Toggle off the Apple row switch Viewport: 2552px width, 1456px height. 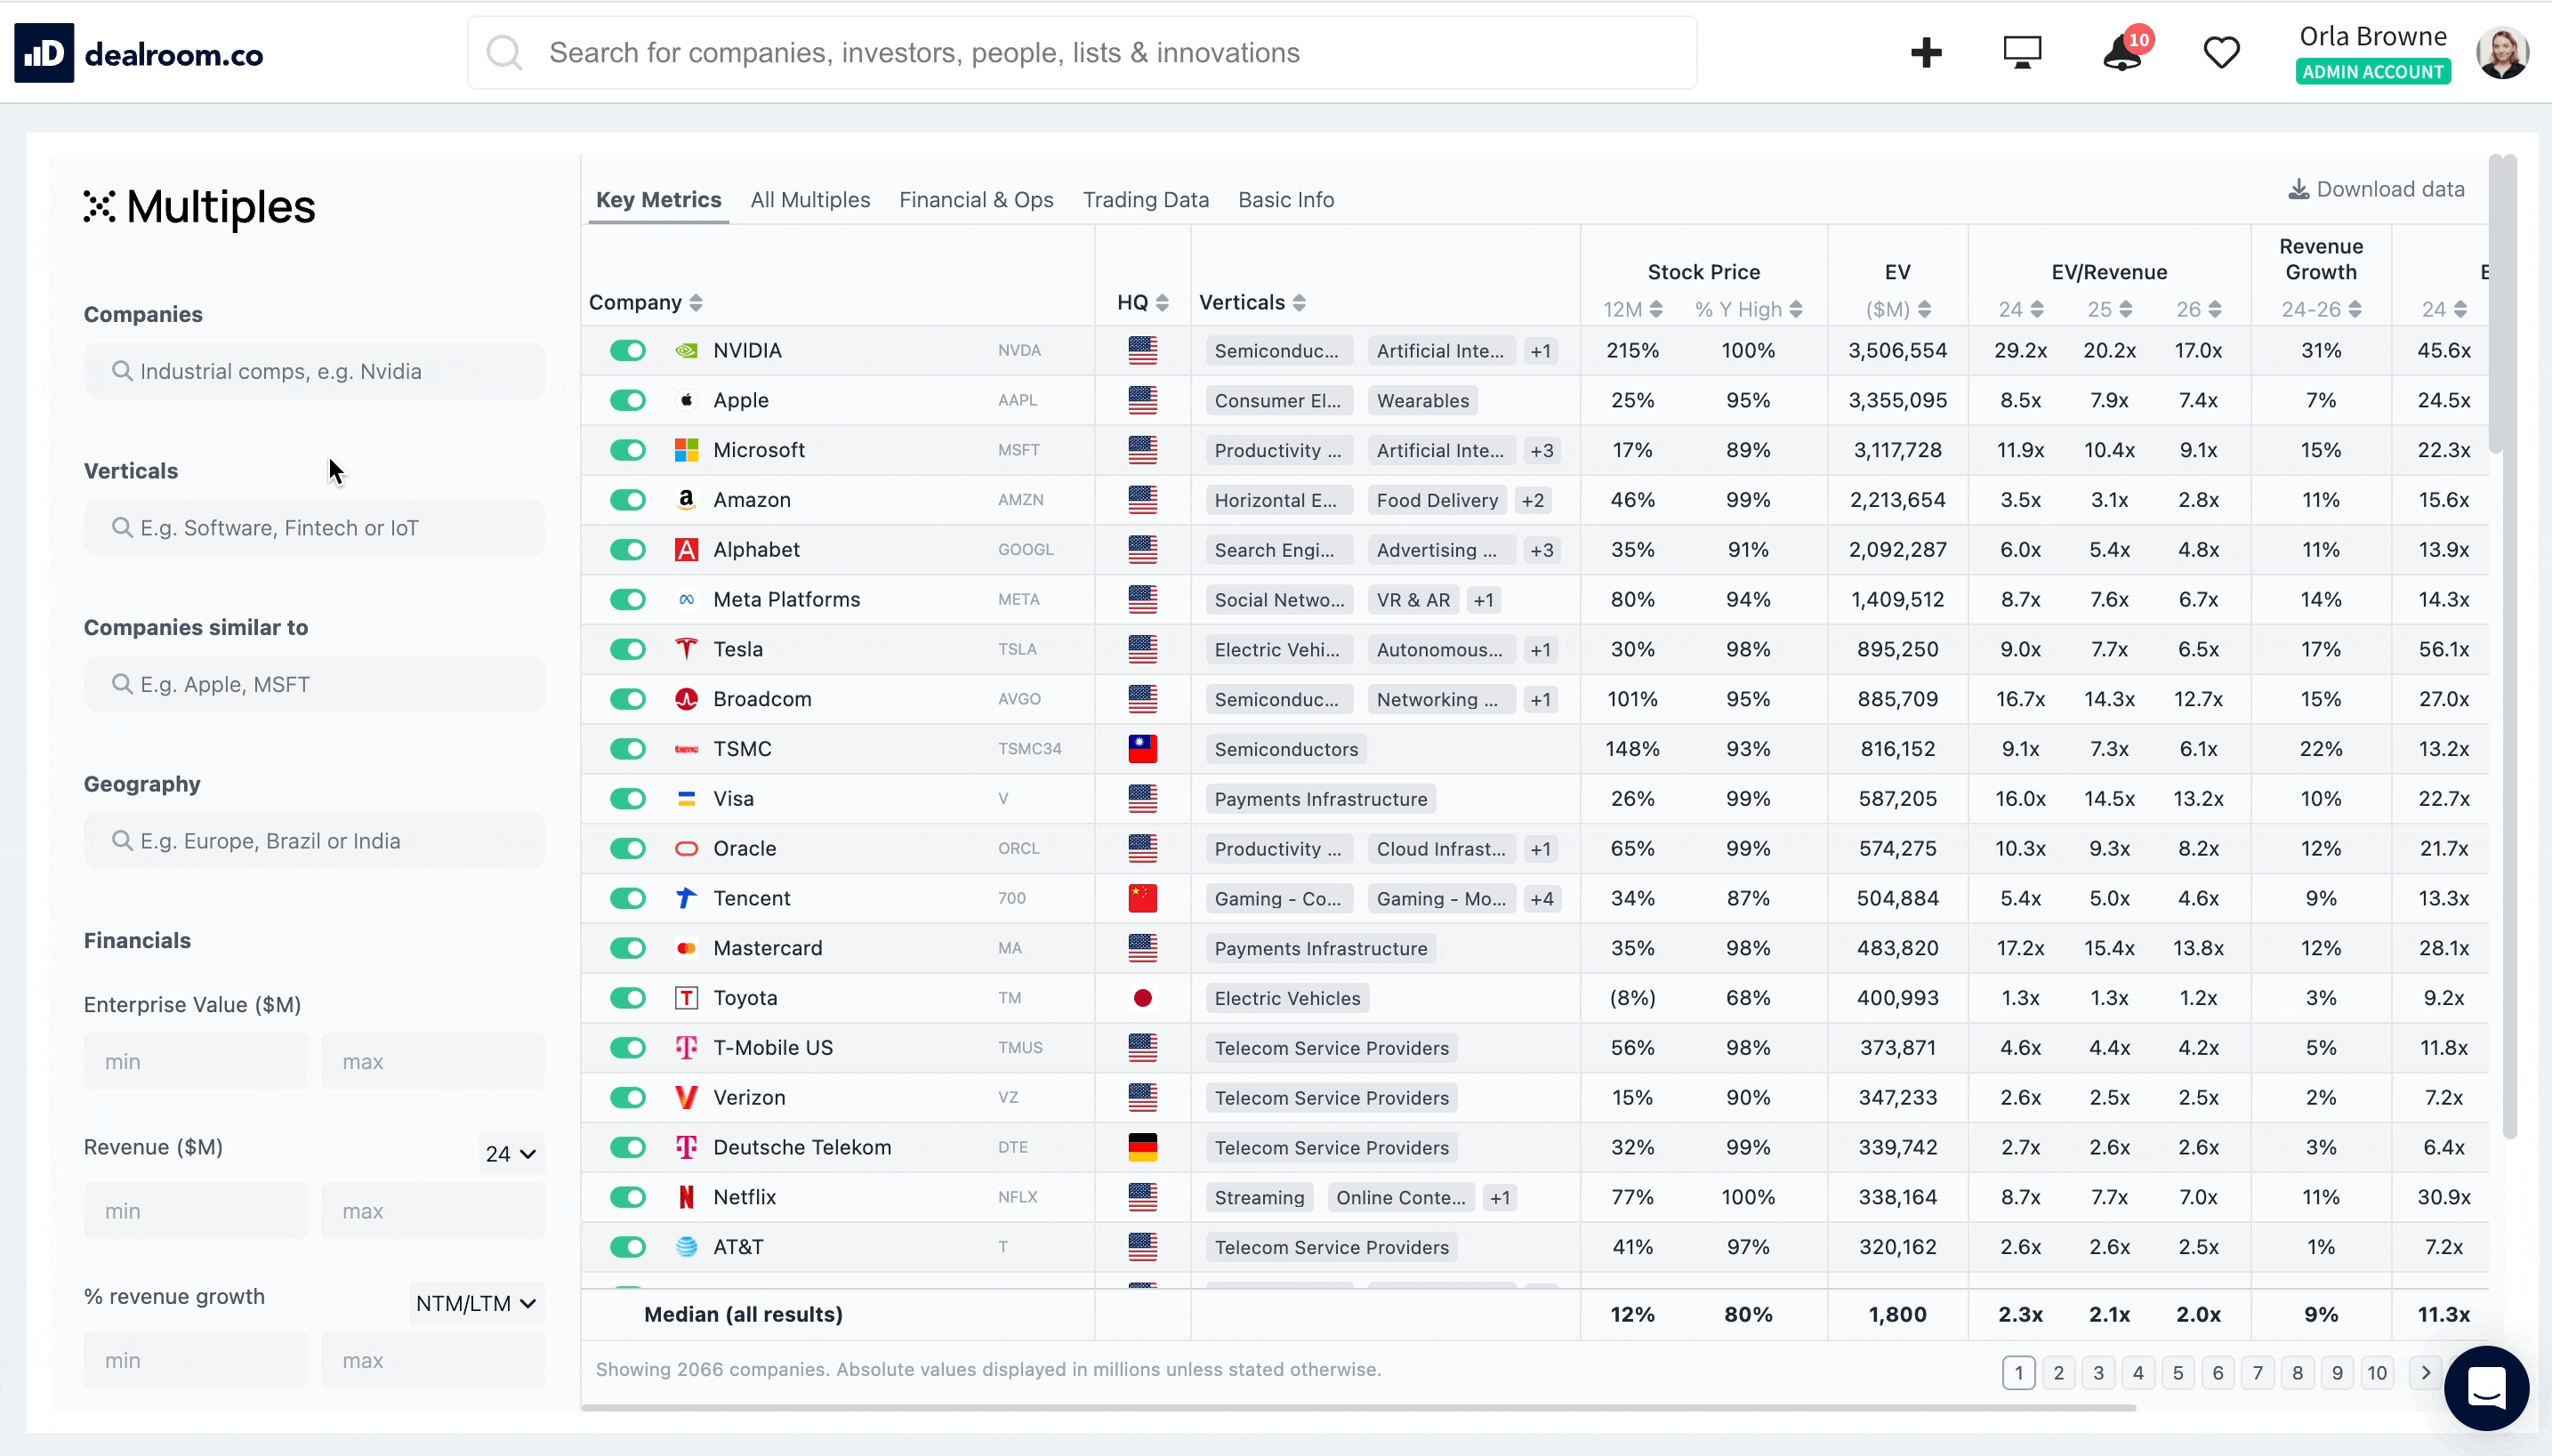coord(628,400)
